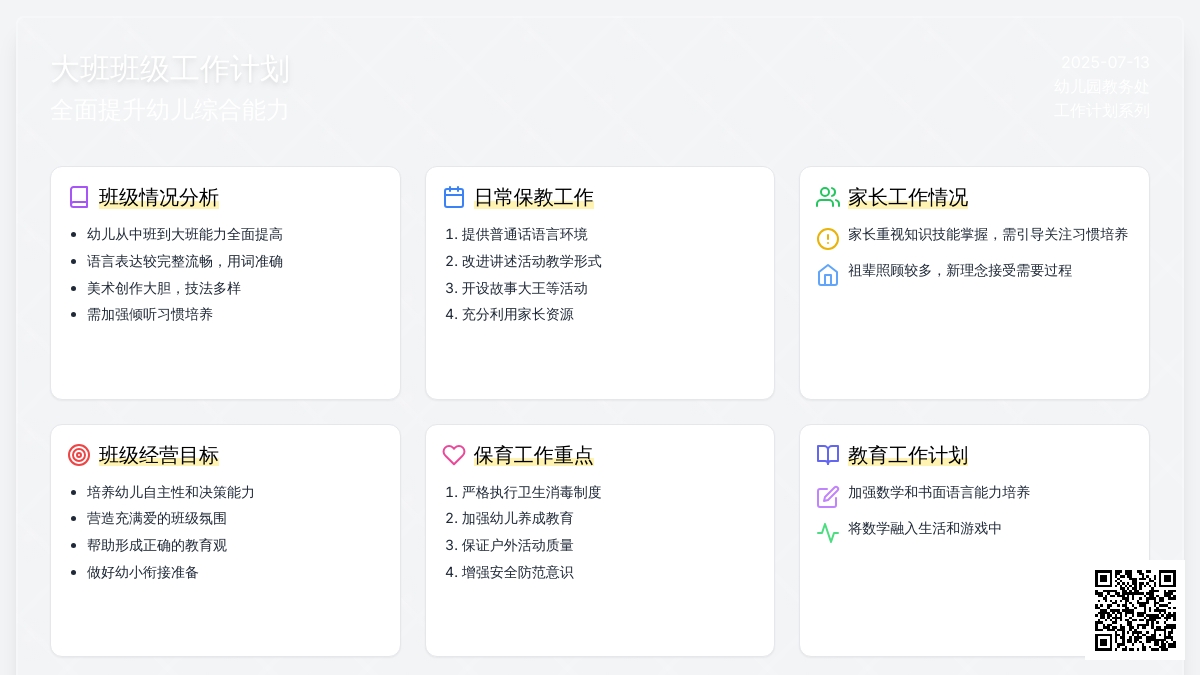Select the heading 家长工作情况
Screen dimensions: 1200x675
click(x=908, y=197)
